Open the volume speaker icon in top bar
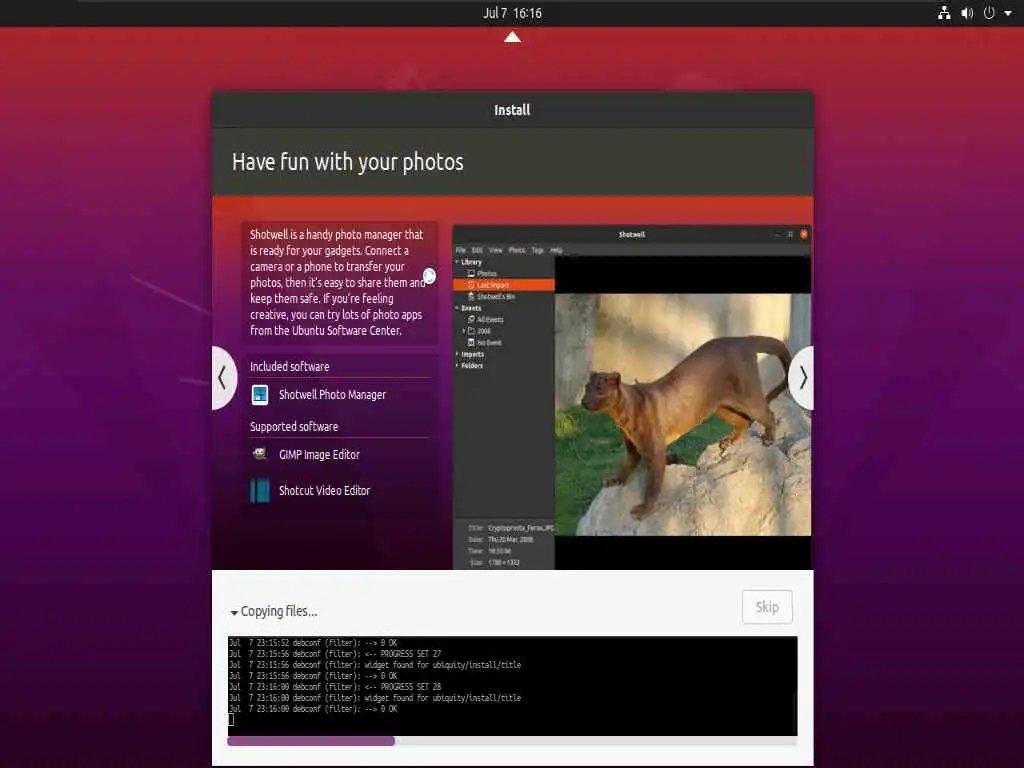This screenshot has width=1024, height=768. pos(967,13)
